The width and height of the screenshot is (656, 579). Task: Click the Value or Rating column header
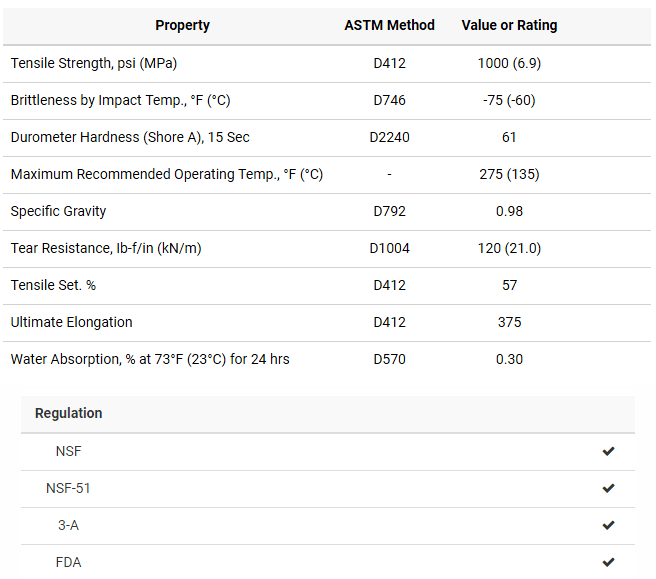pos(509,25)
